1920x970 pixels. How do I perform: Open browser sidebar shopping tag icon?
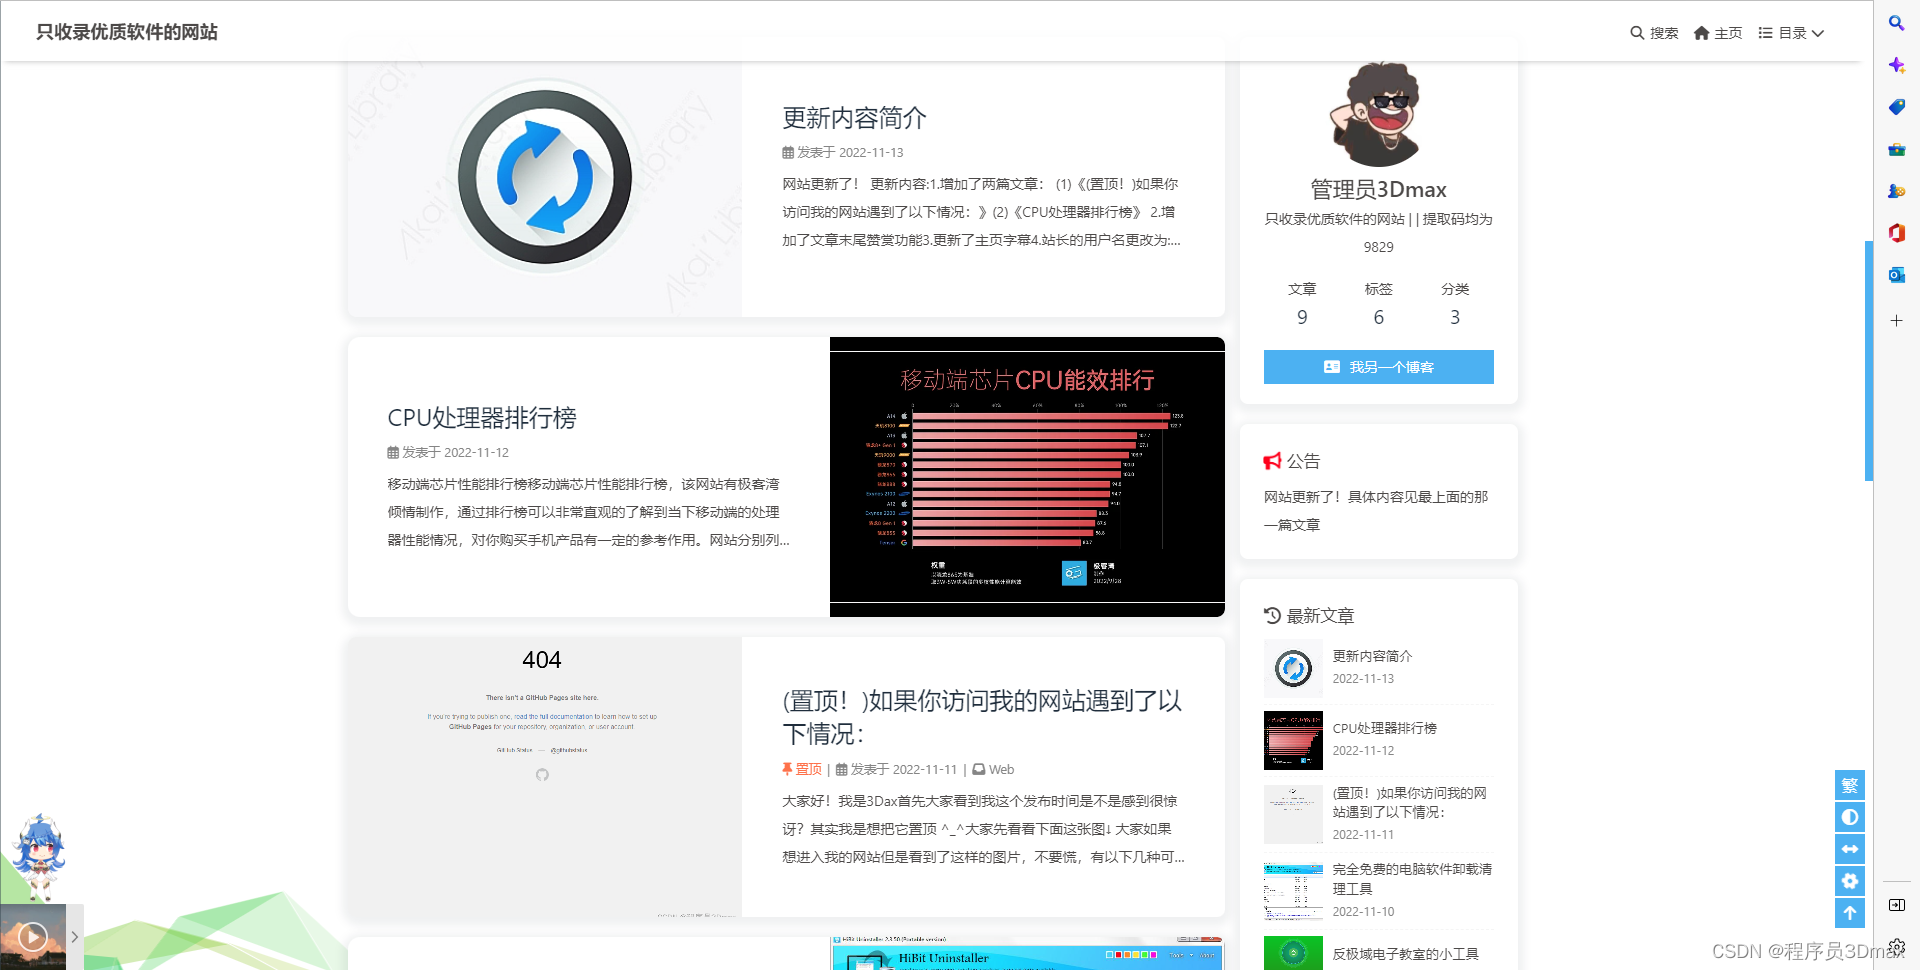(1896, 107)
